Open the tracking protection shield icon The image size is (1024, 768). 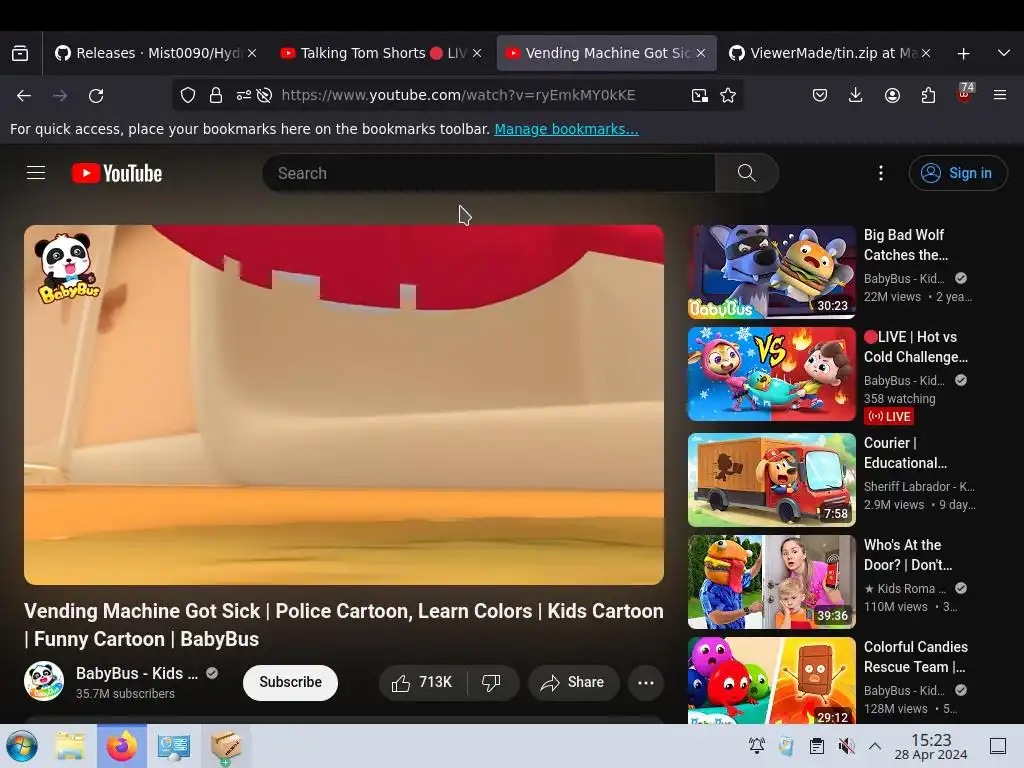pyautogui.click(x=188, y=95)
